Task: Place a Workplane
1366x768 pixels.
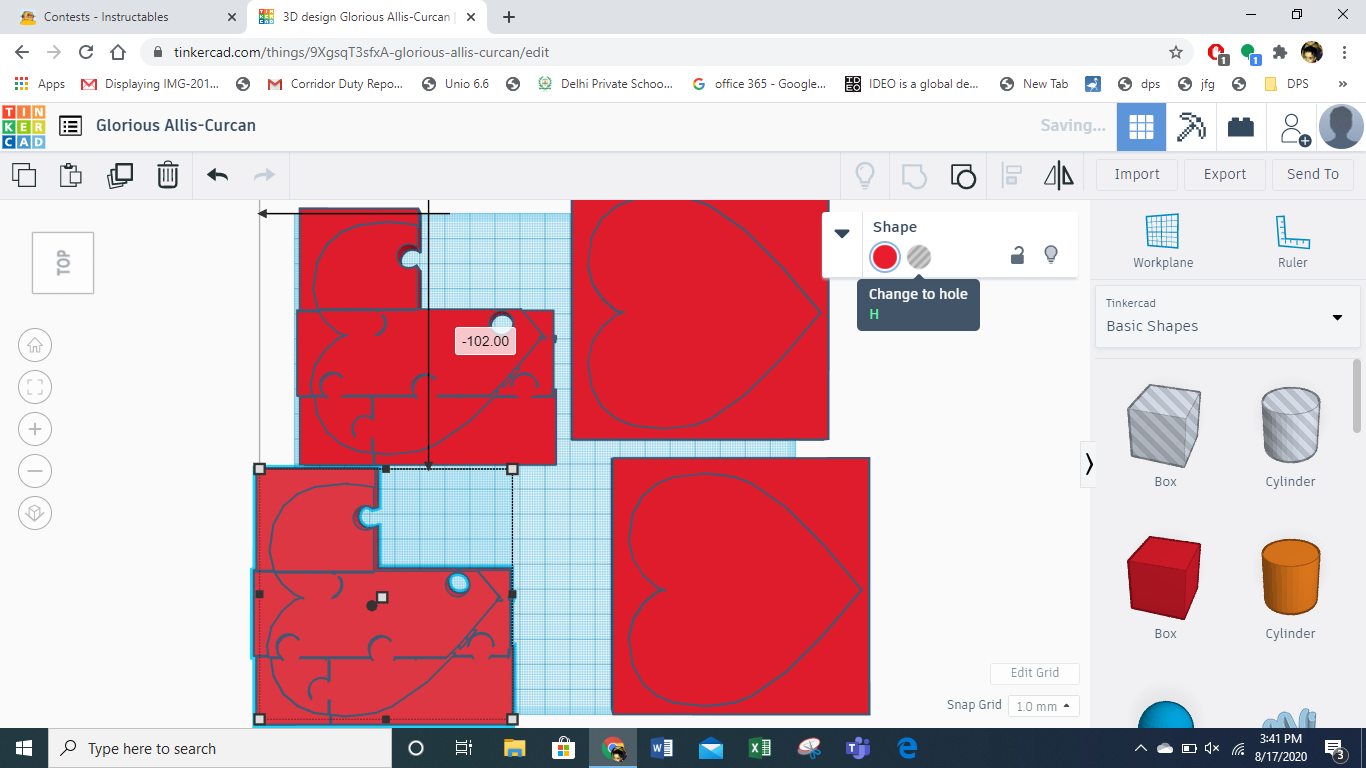Action: pyautogui.click(x=1163, y=241)
